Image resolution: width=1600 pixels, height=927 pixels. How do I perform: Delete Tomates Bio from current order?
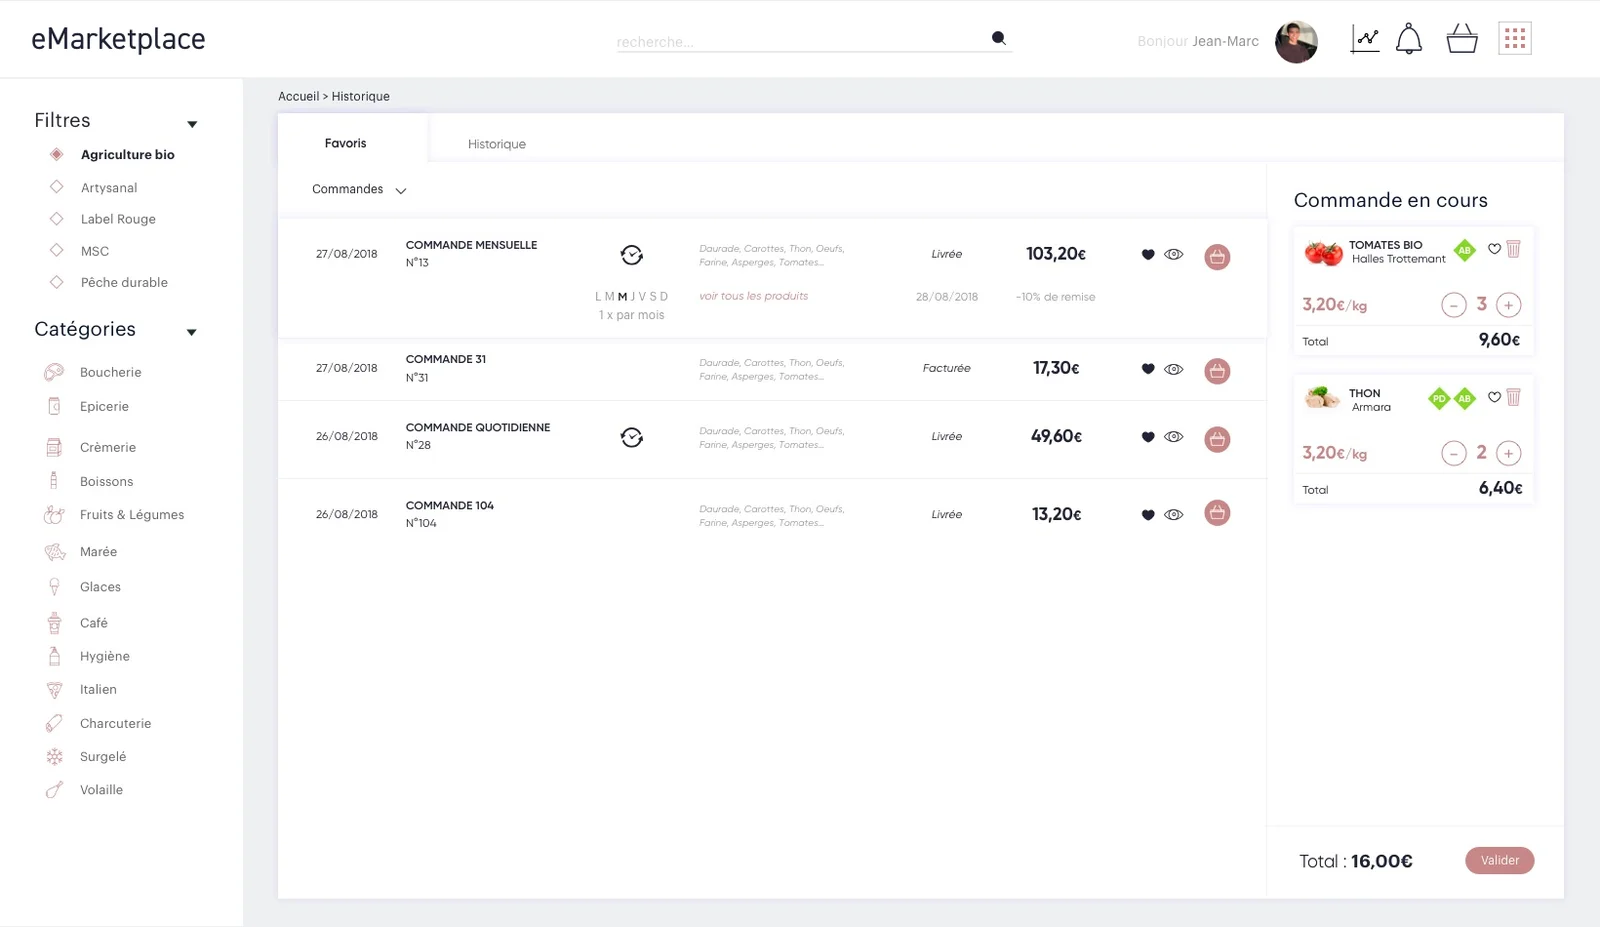(1513, 249)
